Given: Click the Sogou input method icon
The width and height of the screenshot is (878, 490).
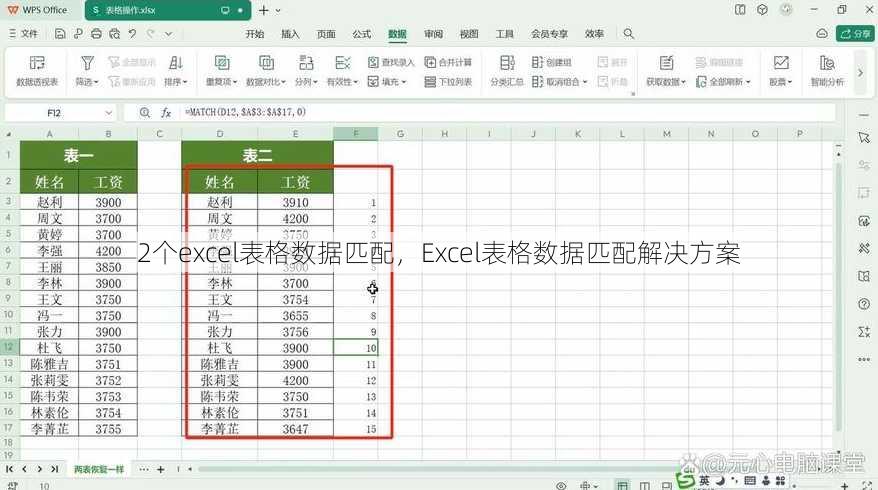Looking at the screenshot, I should tap(685, 480).
